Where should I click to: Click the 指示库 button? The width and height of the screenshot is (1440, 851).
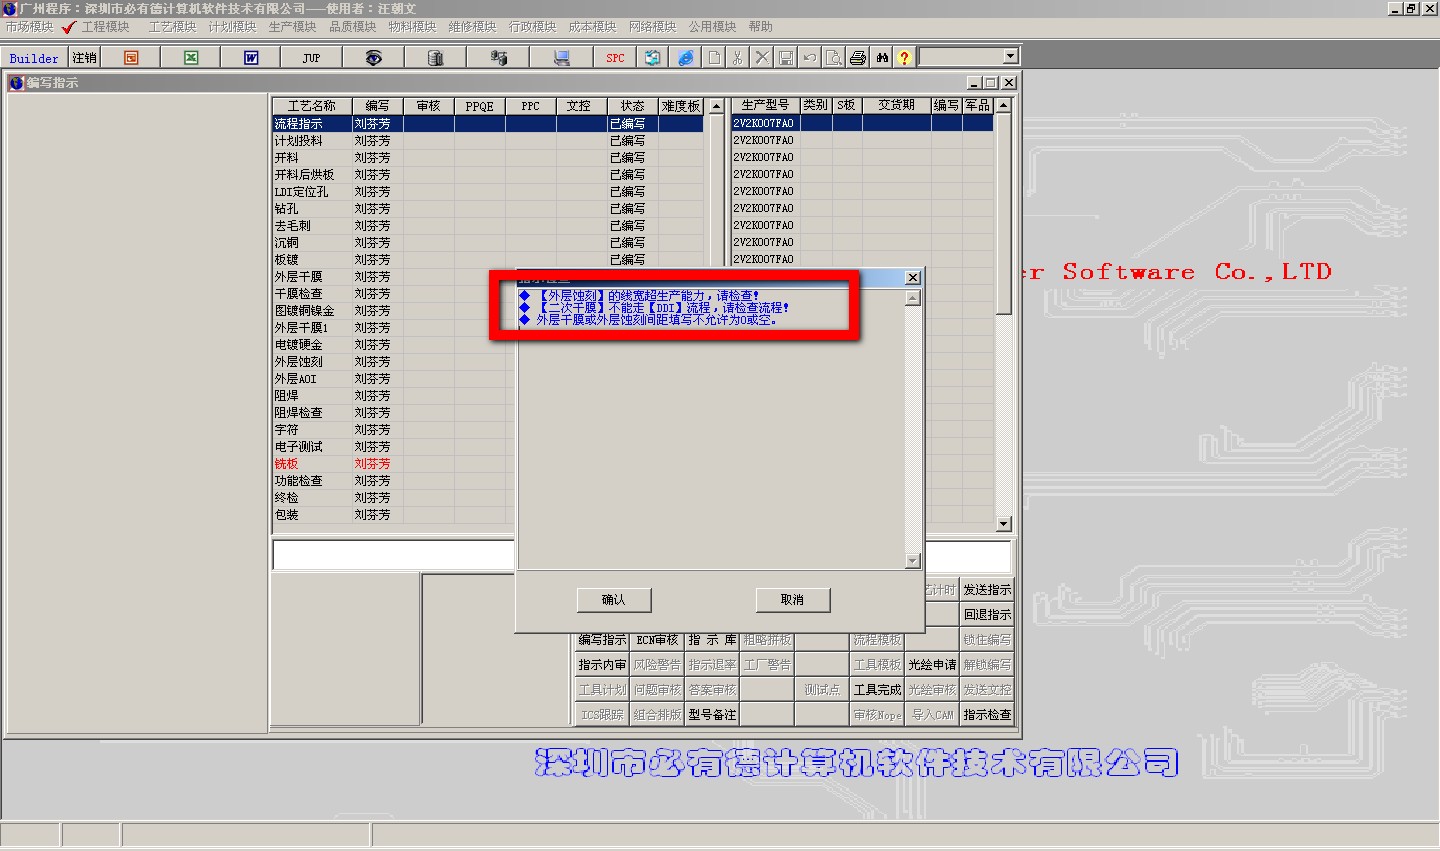tap(712, 640)
